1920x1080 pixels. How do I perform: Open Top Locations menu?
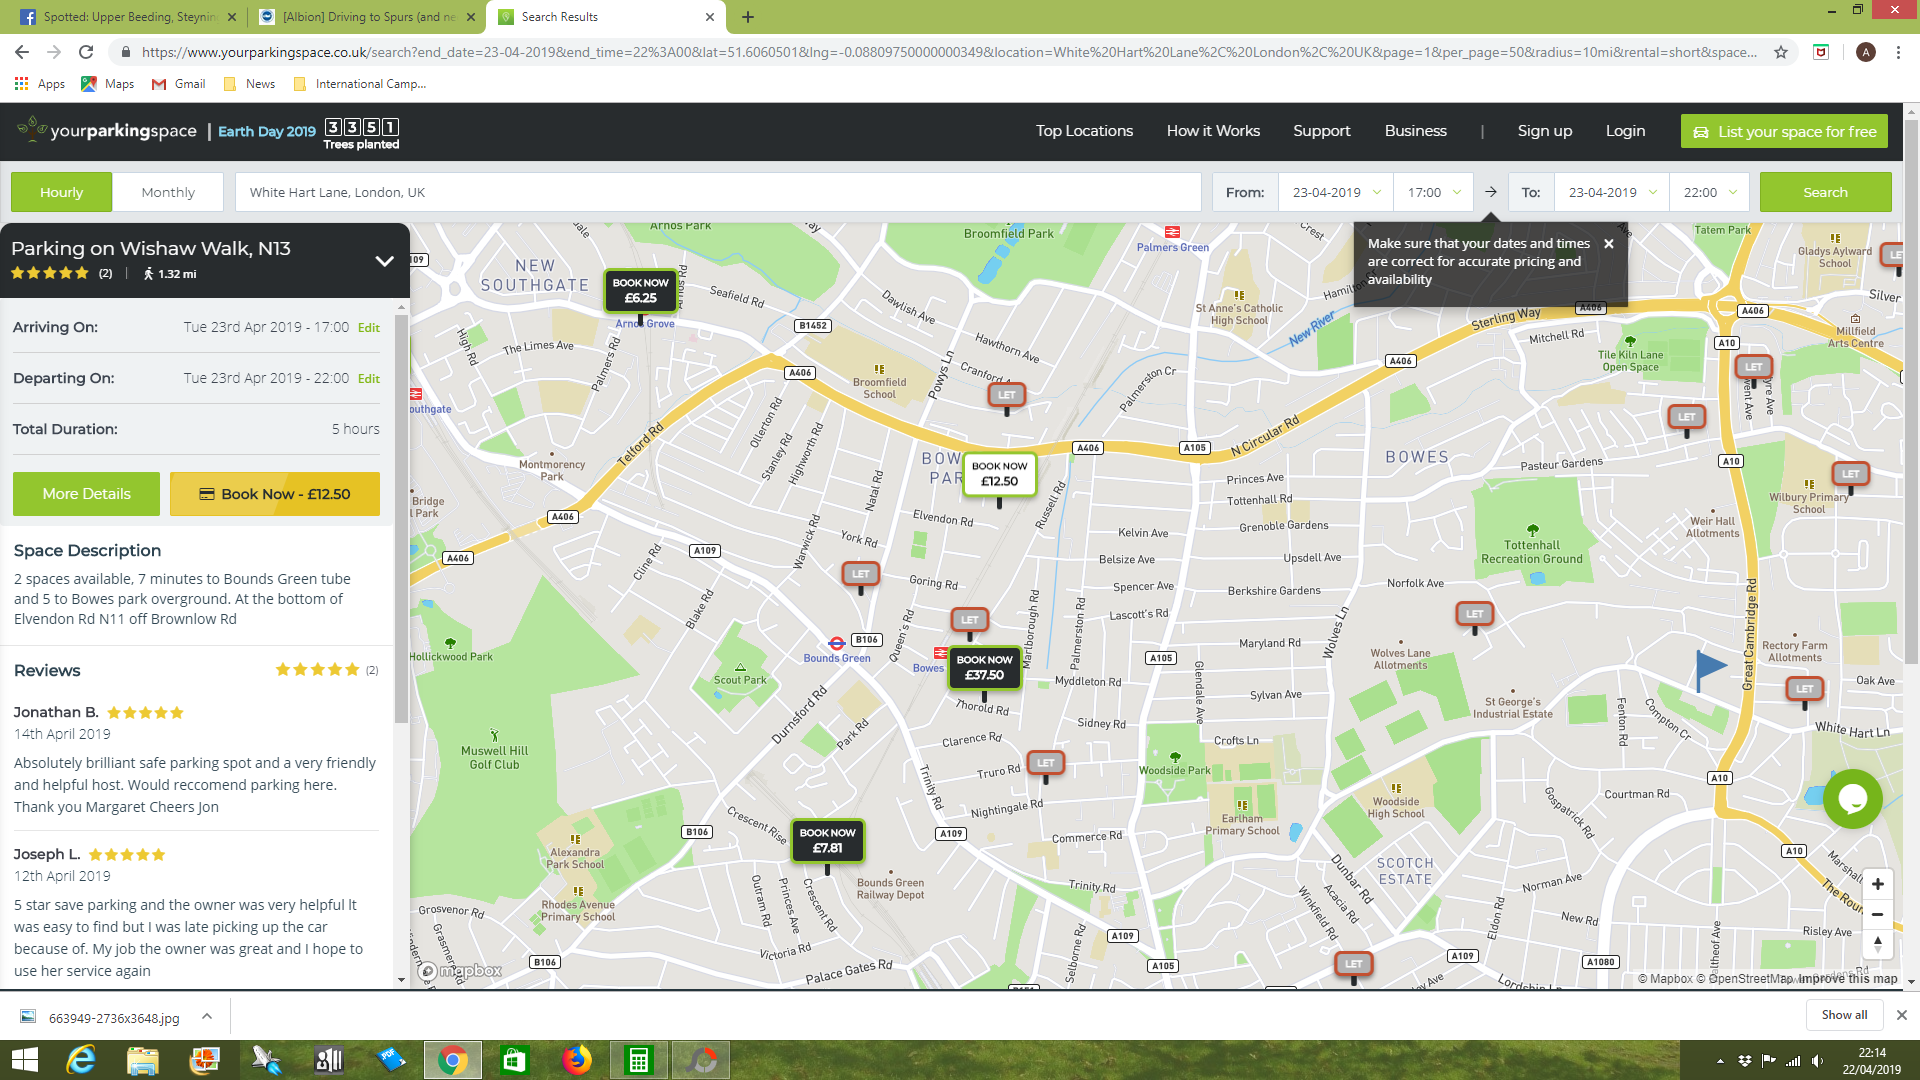(1084, 131)
